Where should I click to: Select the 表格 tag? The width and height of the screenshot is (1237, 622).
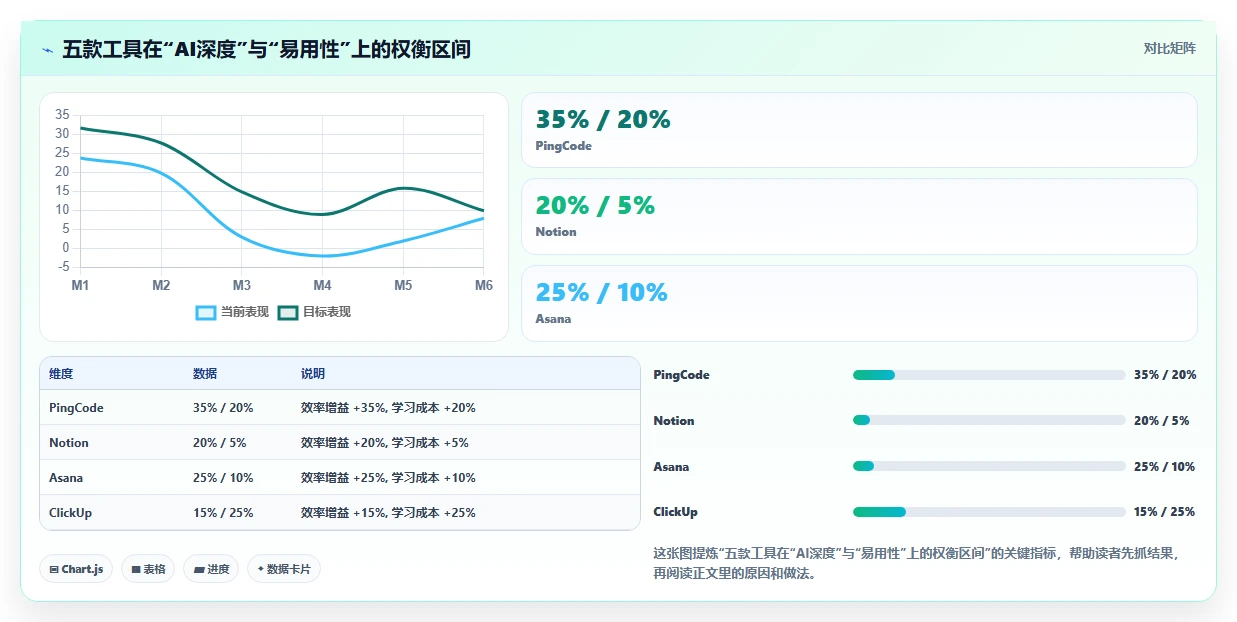tap(148, 569)
